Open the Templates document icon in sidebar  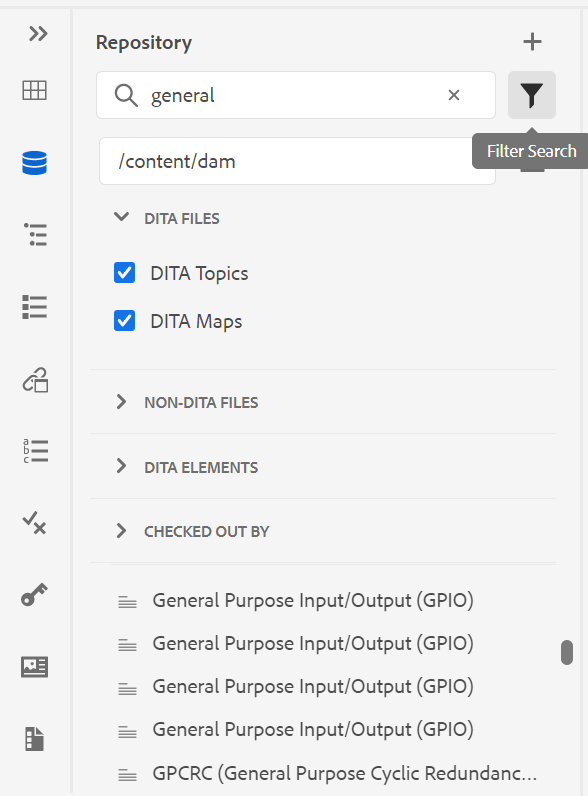point(35,739)
